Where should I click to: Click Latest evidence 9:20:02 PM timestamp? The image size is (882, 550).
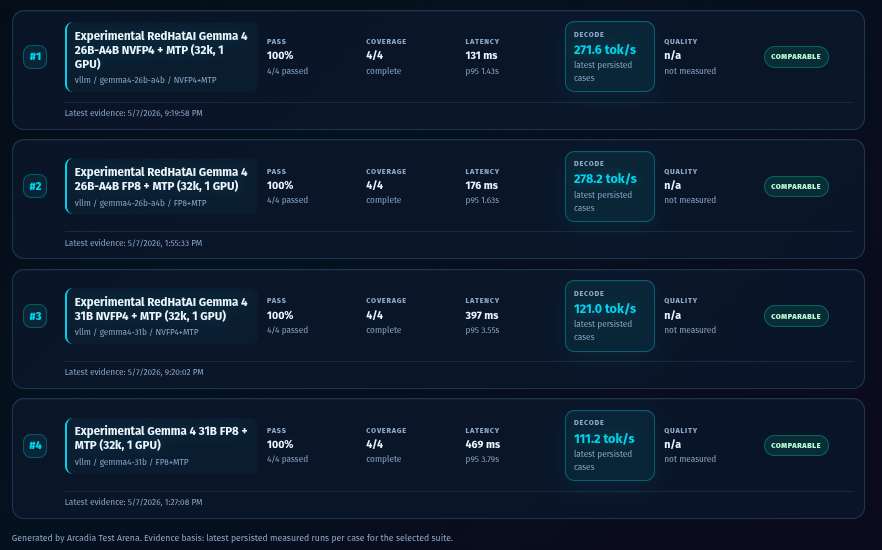[x=134, y=372]
